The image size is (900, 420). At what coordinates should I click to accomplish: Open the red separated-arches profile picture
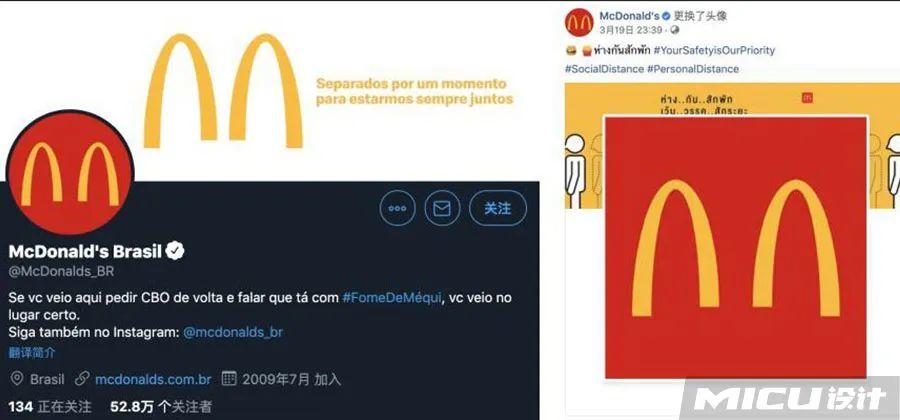(736, 247)
